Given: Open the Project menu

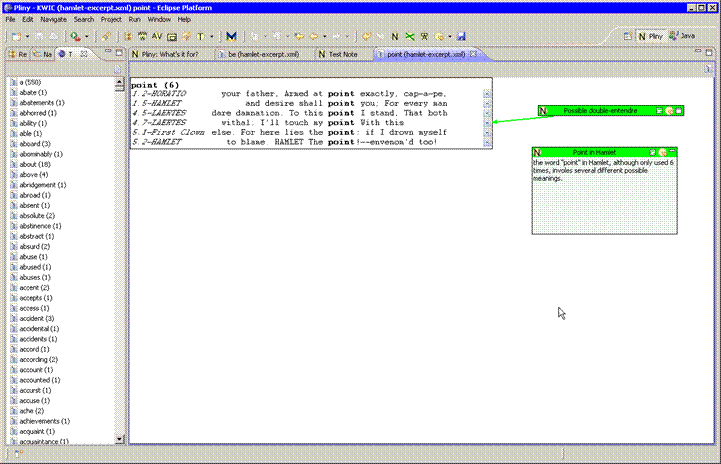Looking at the screenshot, I should (x=111, y=19).
